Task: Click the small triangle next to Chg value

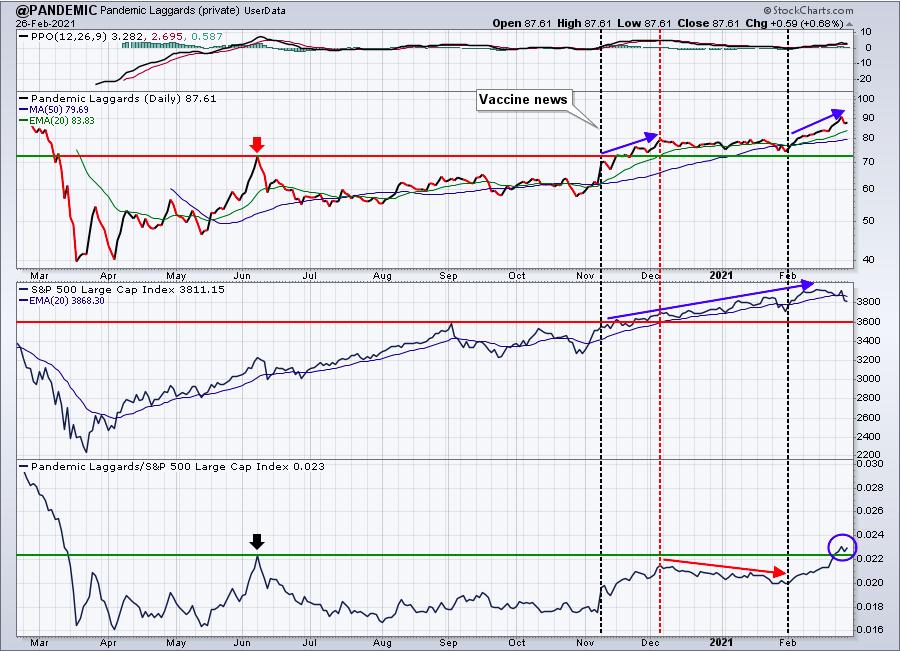Action: 849,24
